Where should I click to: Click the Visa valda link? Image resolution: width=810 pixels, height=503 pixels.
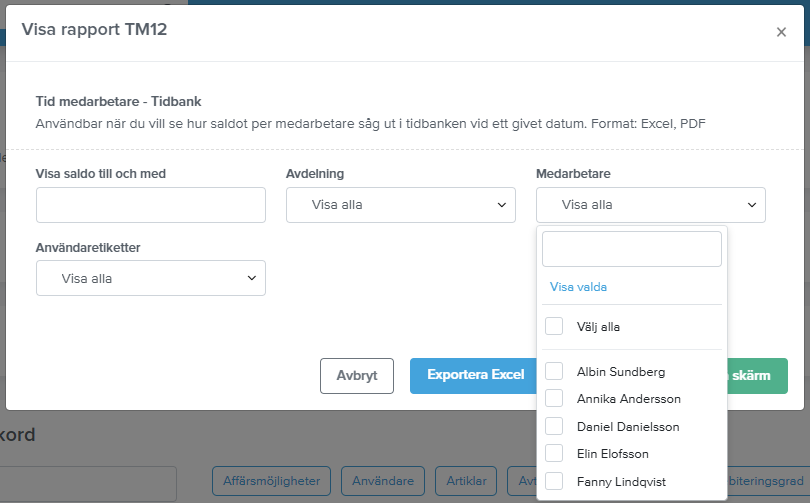click(x=578, y=287)
